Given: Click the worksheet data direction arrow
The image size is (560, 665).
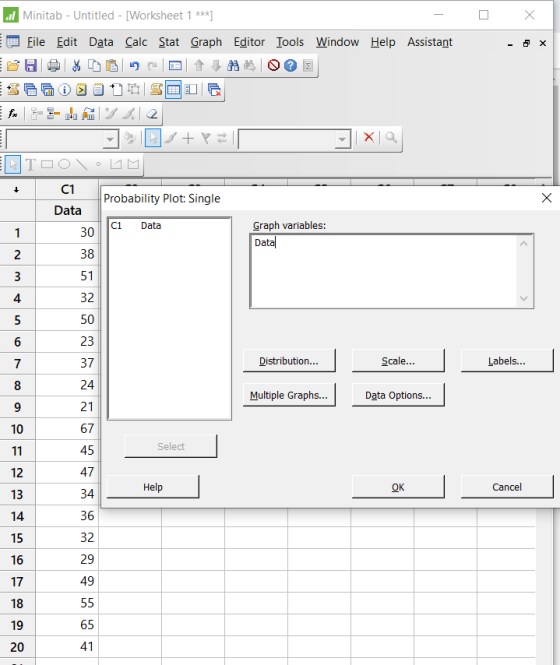Looking at the screenshot, I should (x=17, y=190).
